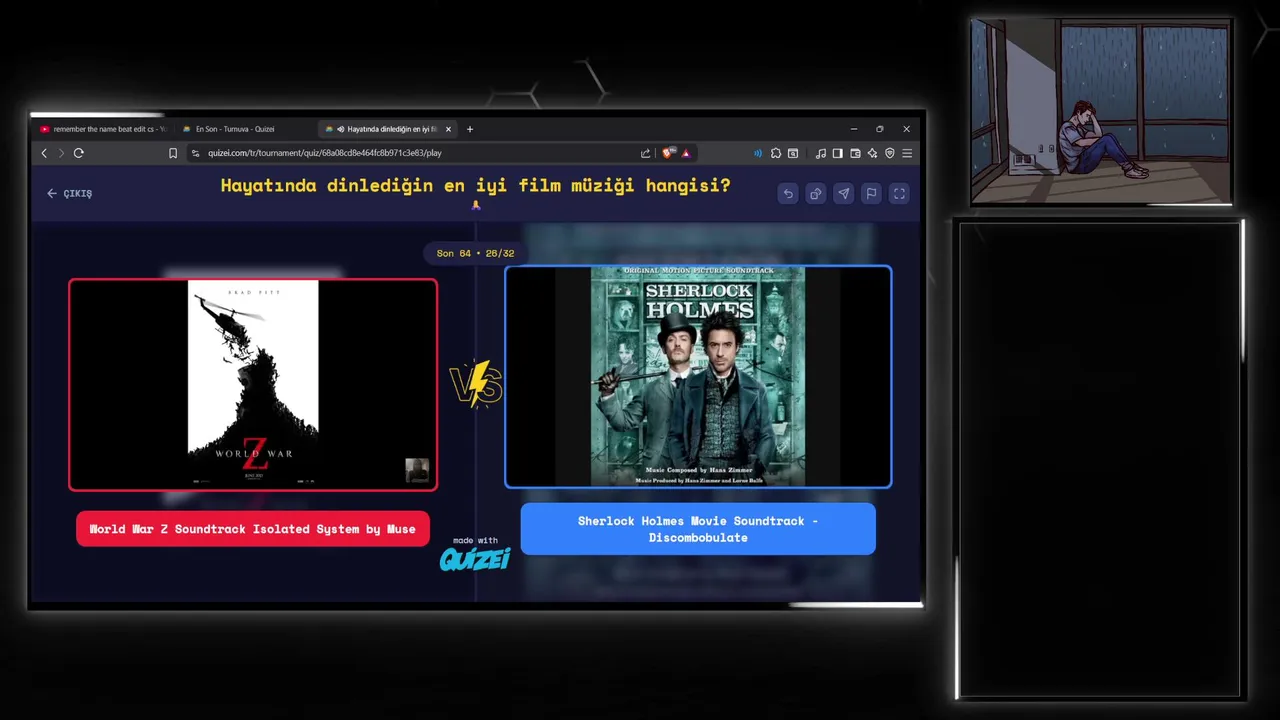Click the blue audio playing icon in toolbar
This screenshot has height=720, width=1280.
point(758,153)
